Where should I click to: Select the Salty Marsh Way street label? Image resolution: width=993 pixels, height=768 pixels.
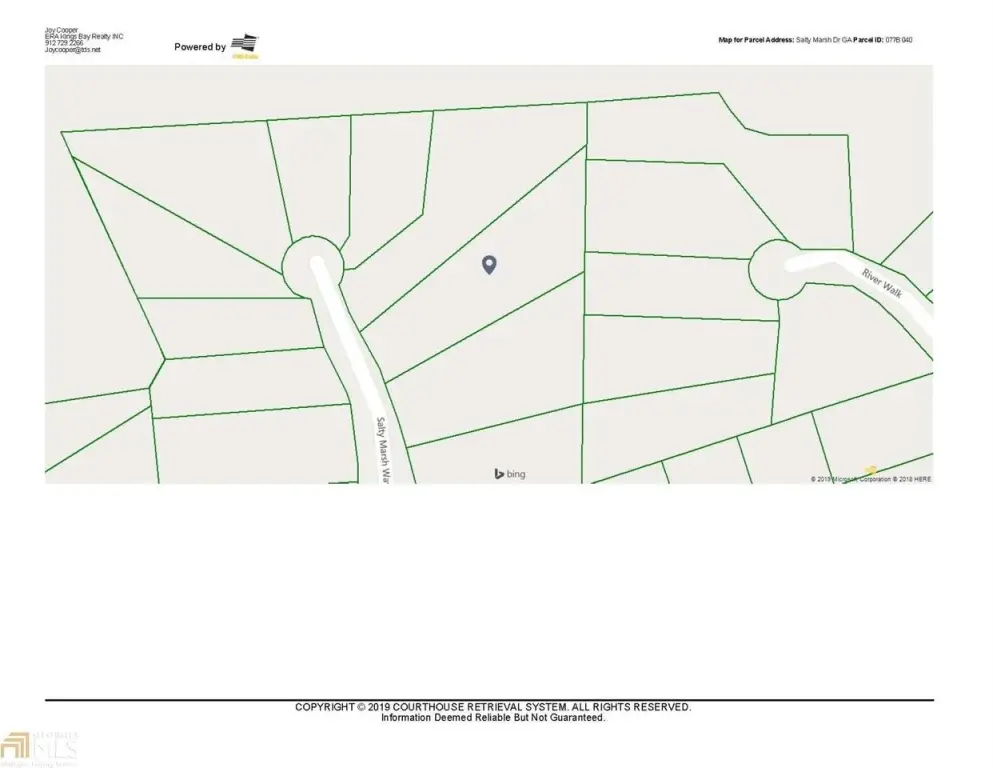pos(381,450)
